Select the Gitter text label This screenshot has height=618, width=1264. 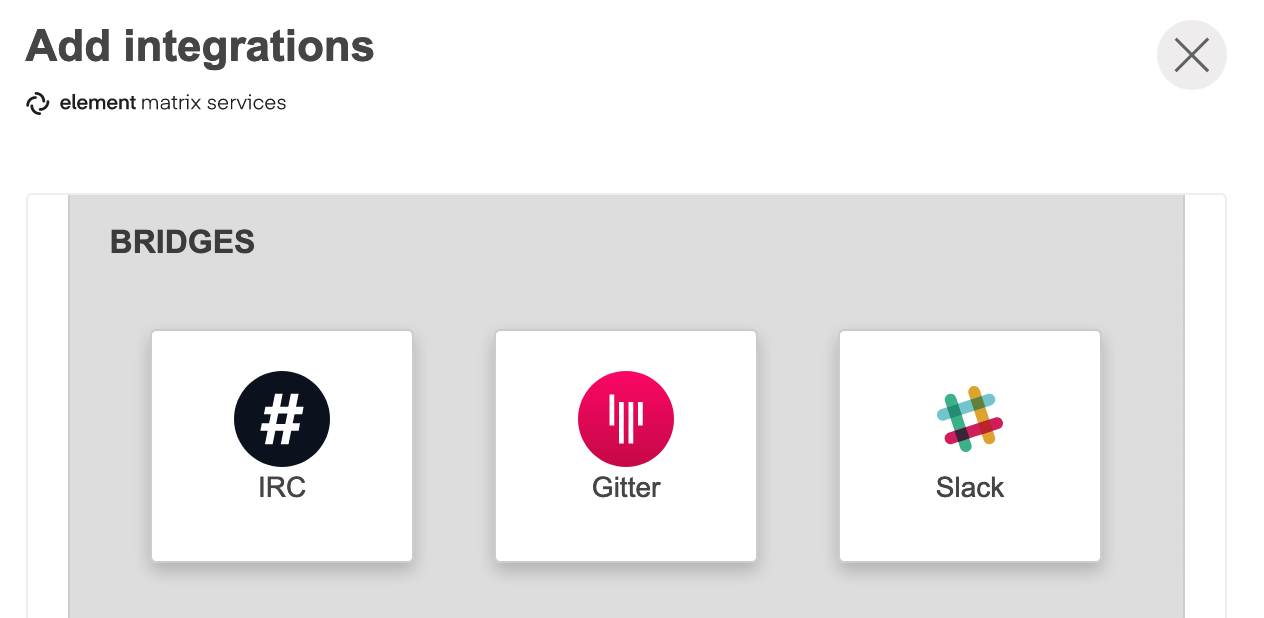pyautogui.click(x=626, y=487)
